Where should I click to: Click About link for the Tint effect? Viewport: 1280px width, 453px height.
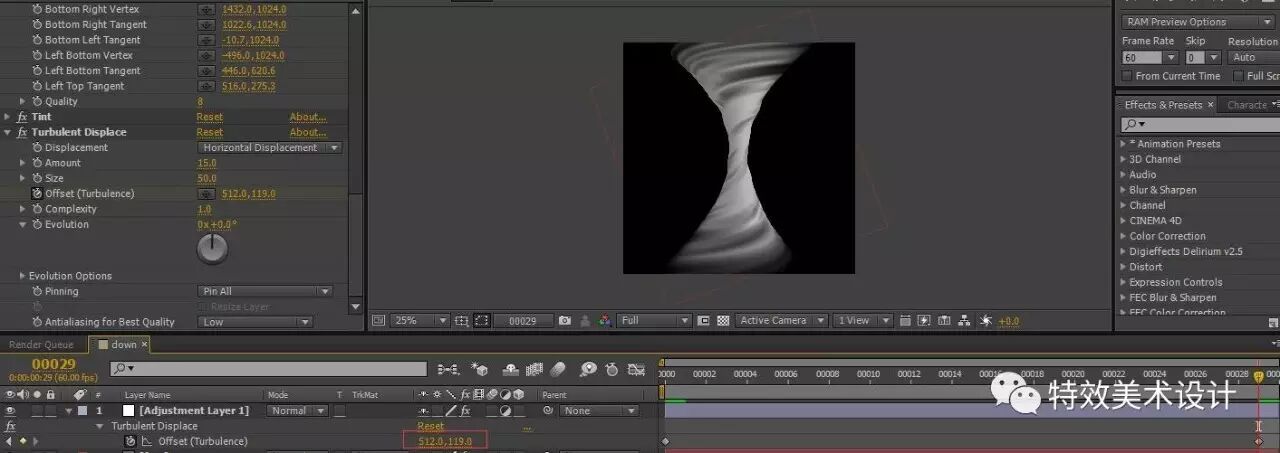click(308, 117)
